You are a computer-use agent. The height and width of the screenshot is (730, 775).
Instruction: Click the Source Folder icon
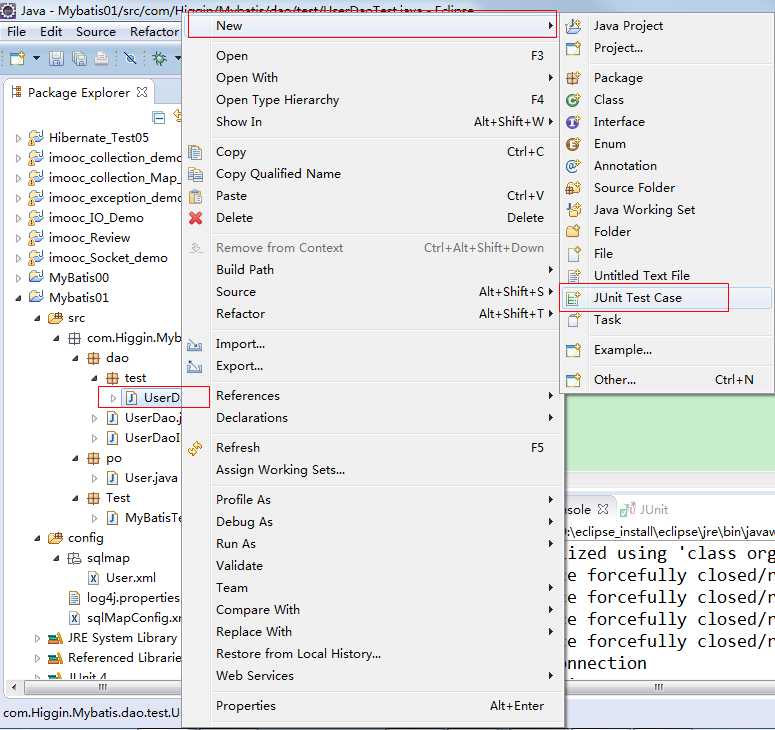573,188
